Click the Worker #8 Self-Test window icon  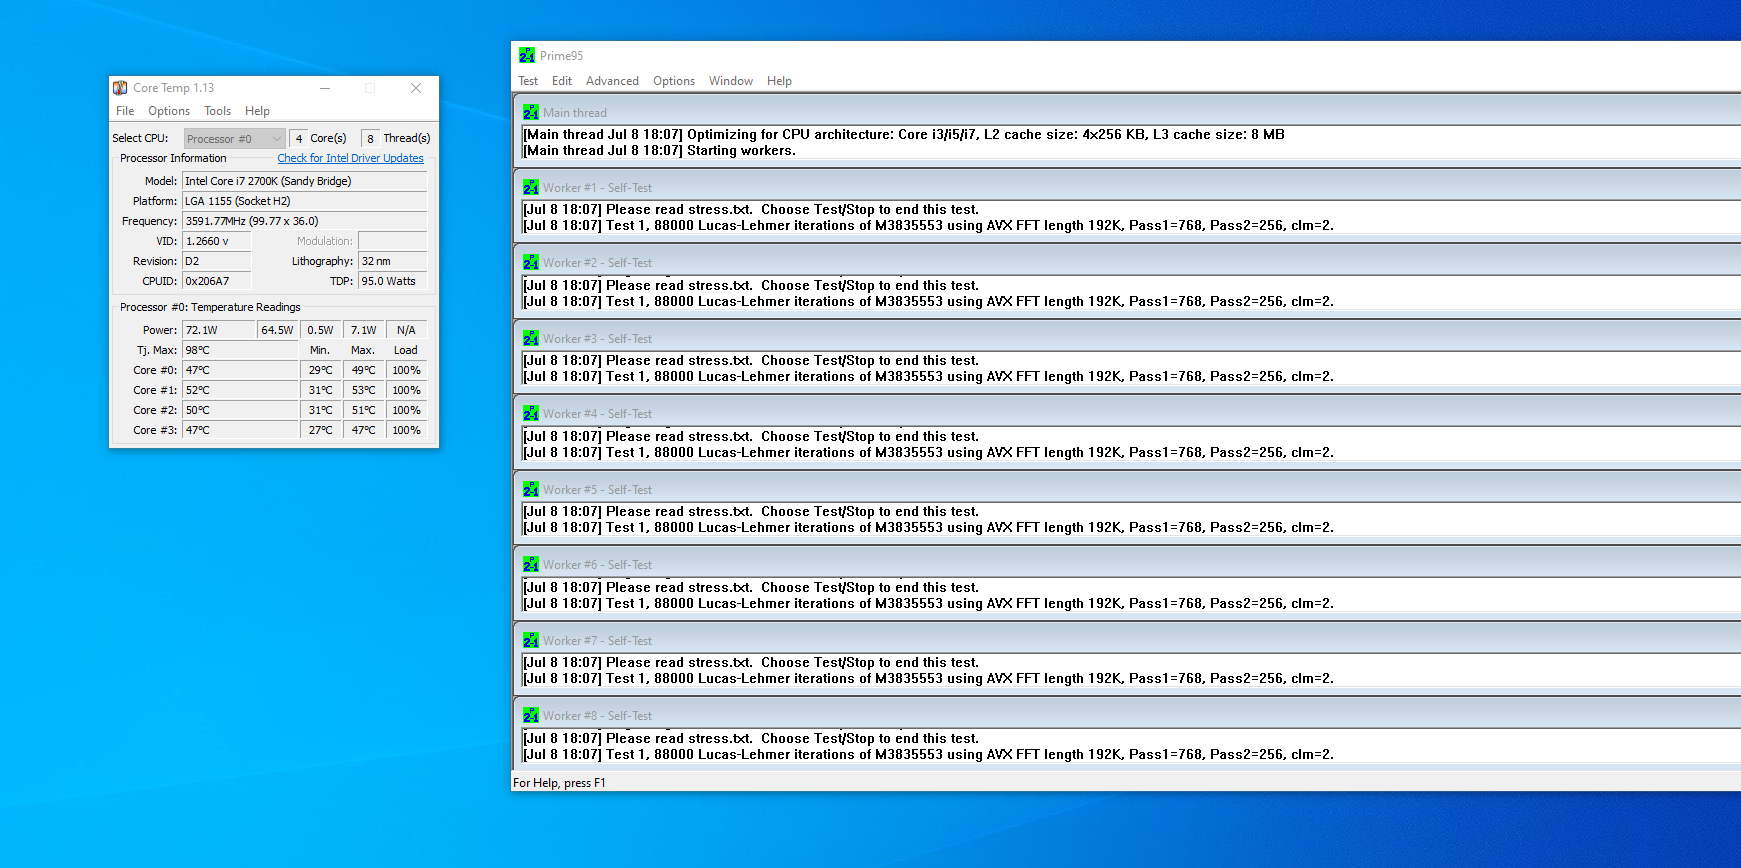point(531,716)
